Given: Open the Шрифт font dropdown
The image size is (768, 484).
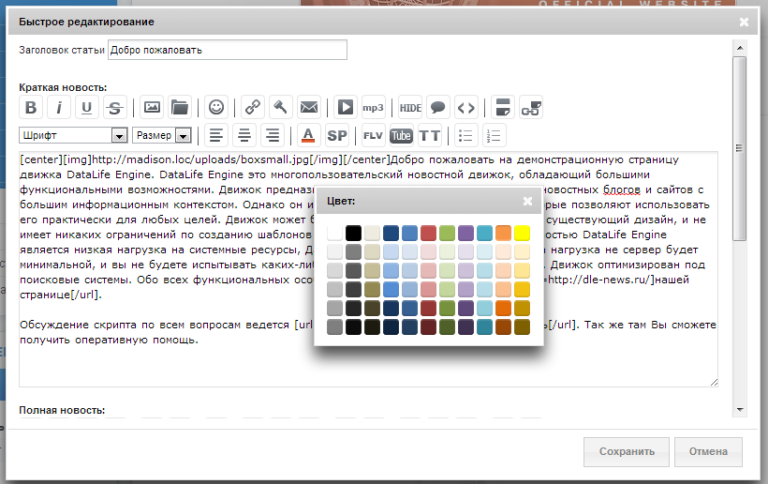Looking at the screenshot, I should (x=73, y=135).
